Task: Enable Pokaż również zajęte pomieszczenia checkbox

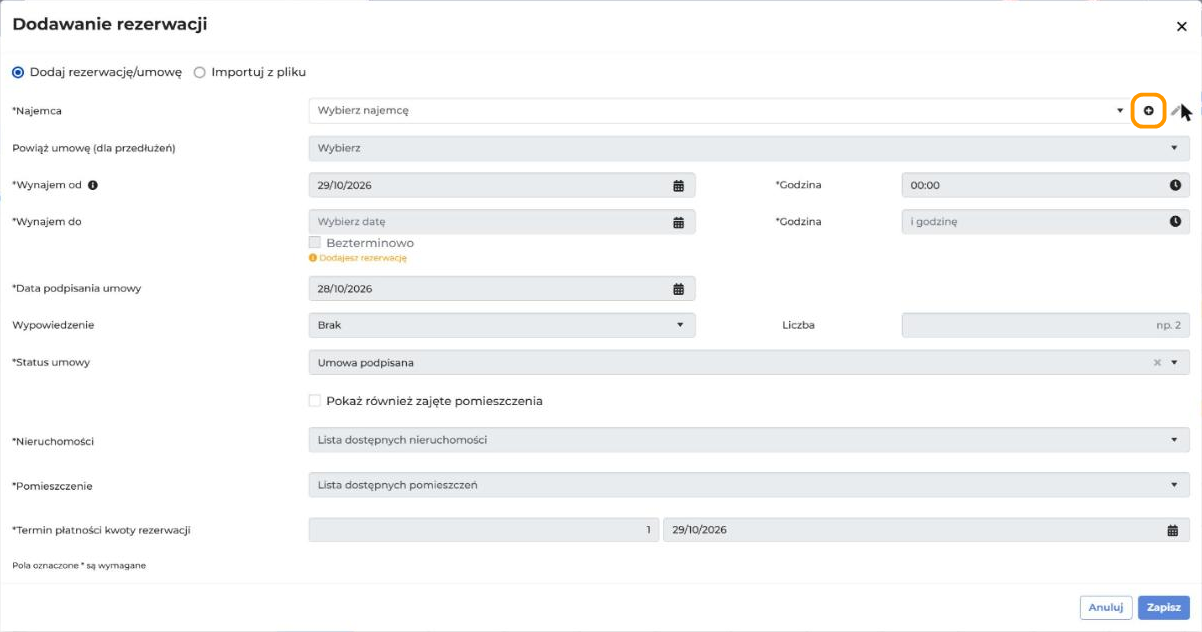Action: click(315, 401)
